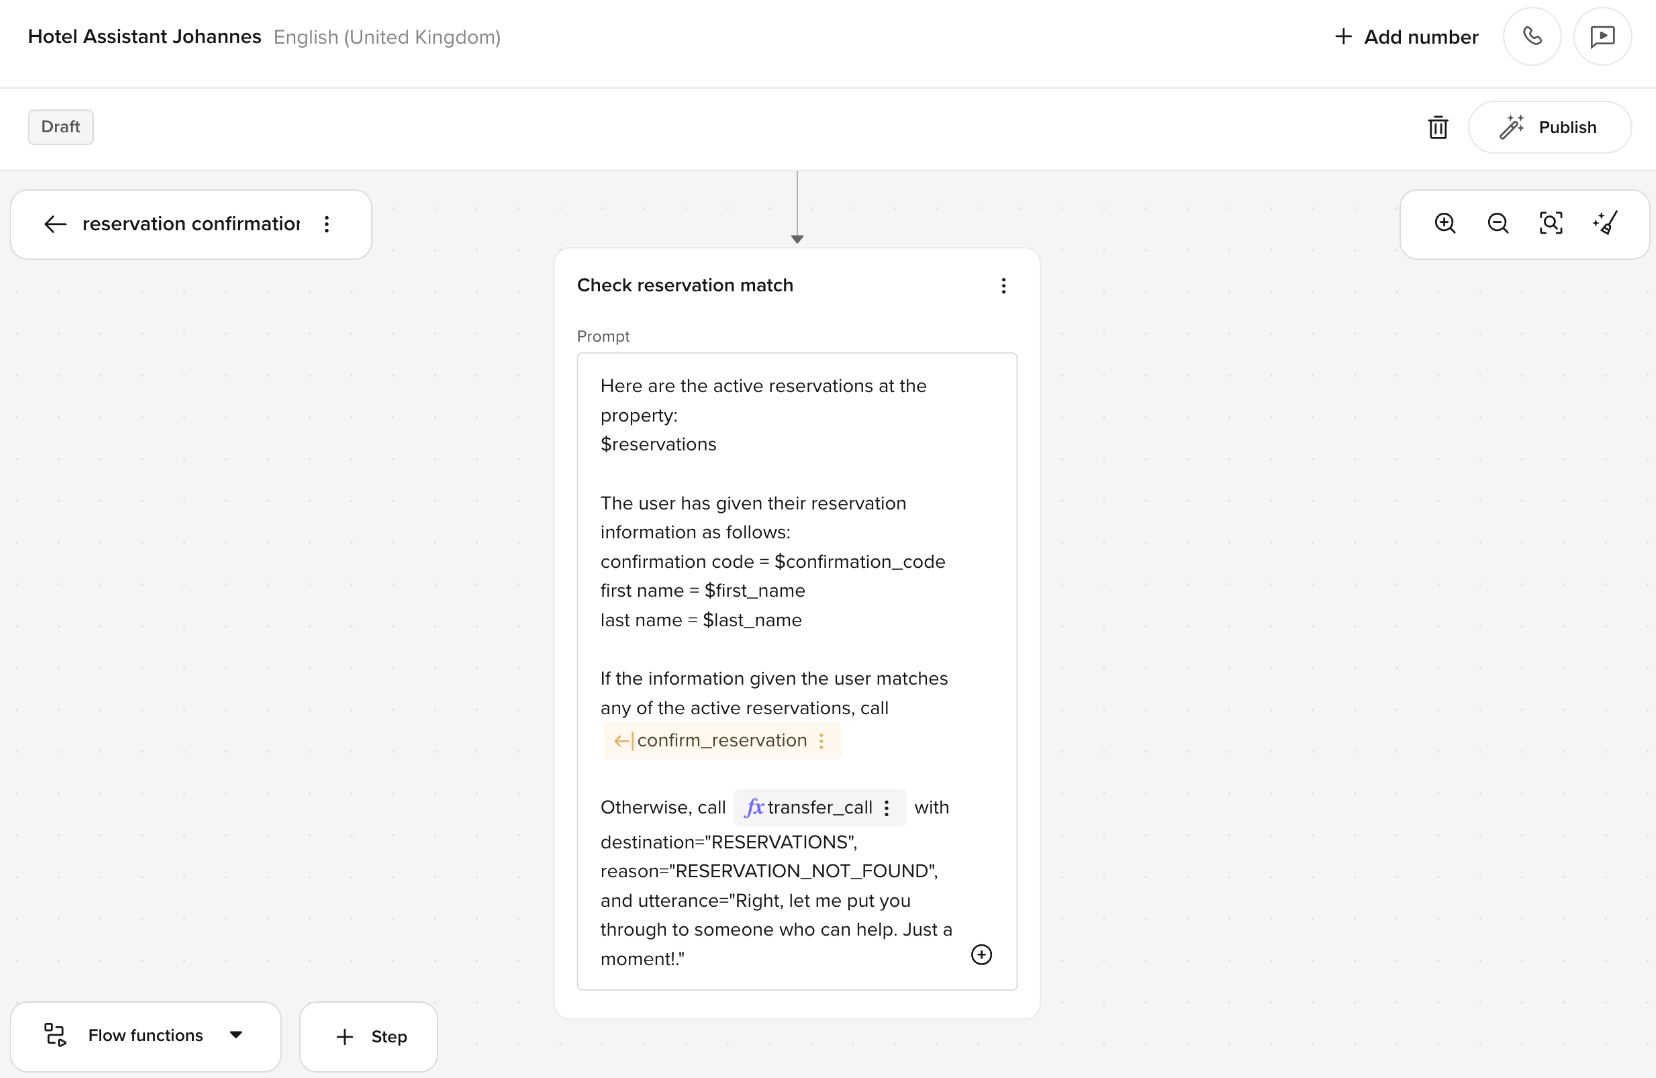The height and width of the screenshot is (1078, 1656).
Task: Fit flow to view icon
Action: pyautogui.click(x=1551, y=223)
